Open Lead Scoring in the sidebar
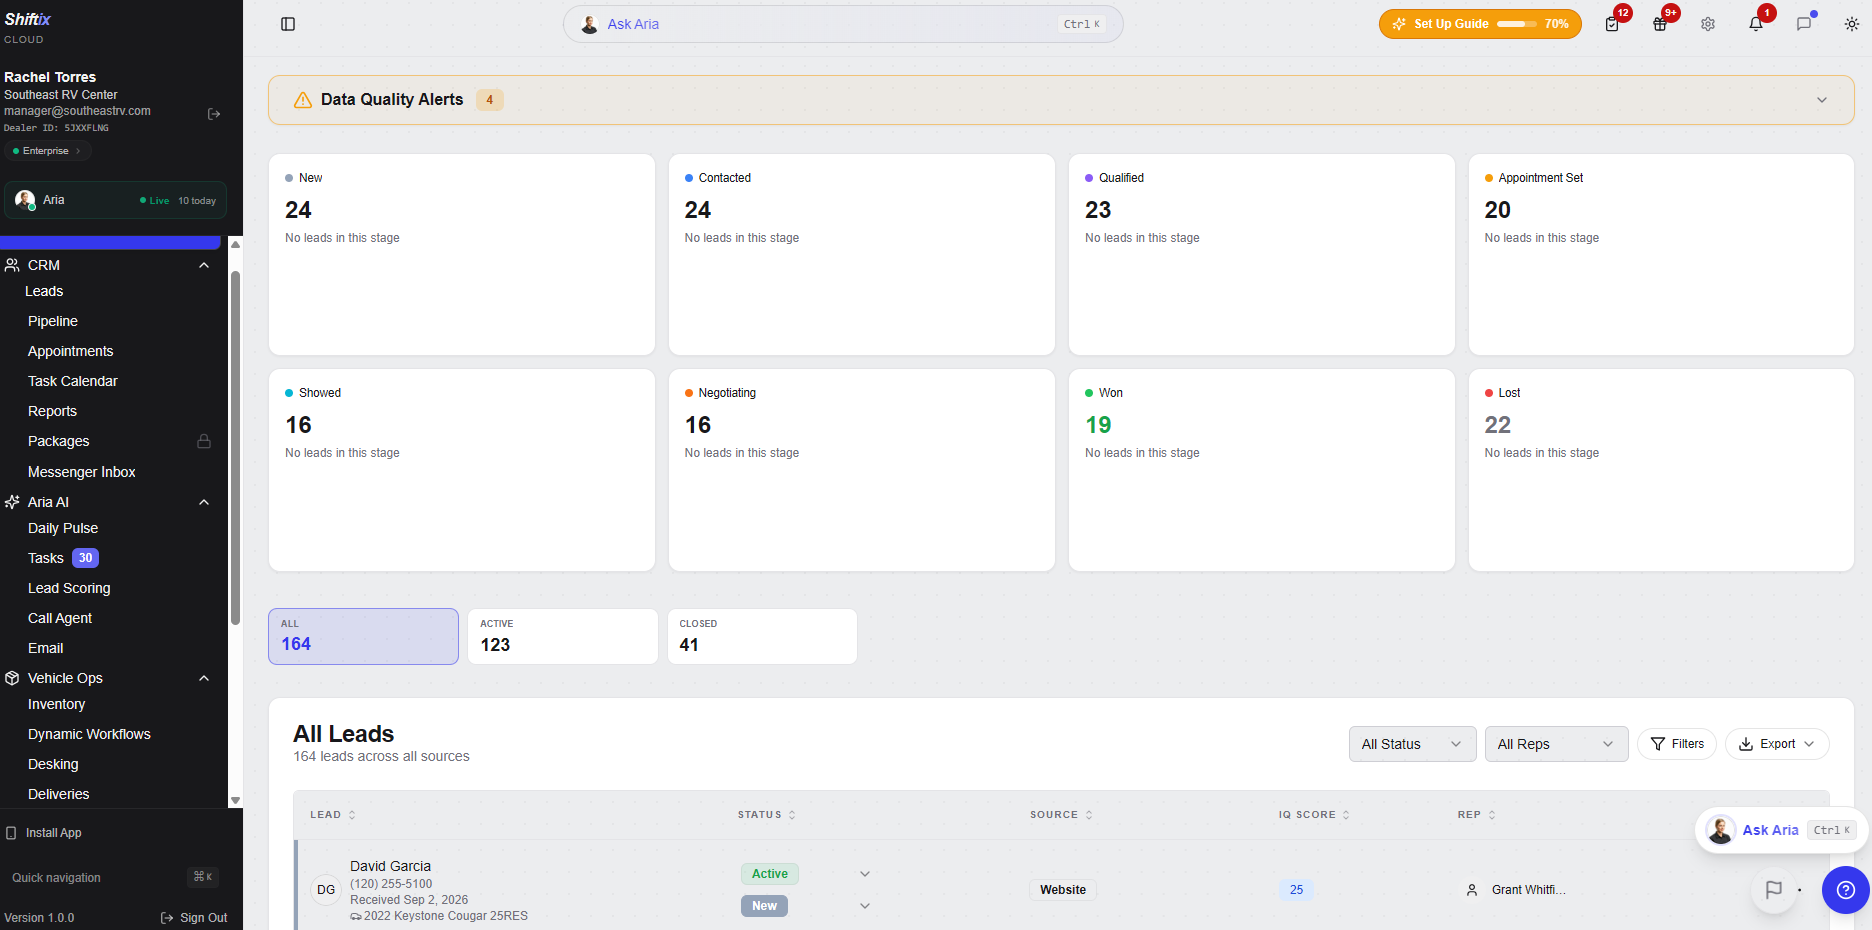The width and height of the screenshot is (1872, 930). click(x=69, y=588)
